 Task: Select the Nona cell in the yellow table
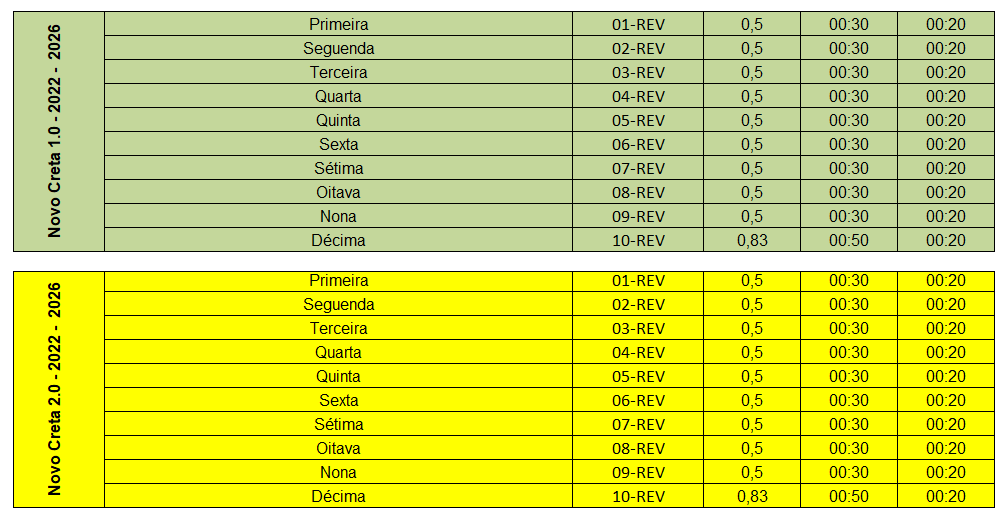(x=339, y=472)
